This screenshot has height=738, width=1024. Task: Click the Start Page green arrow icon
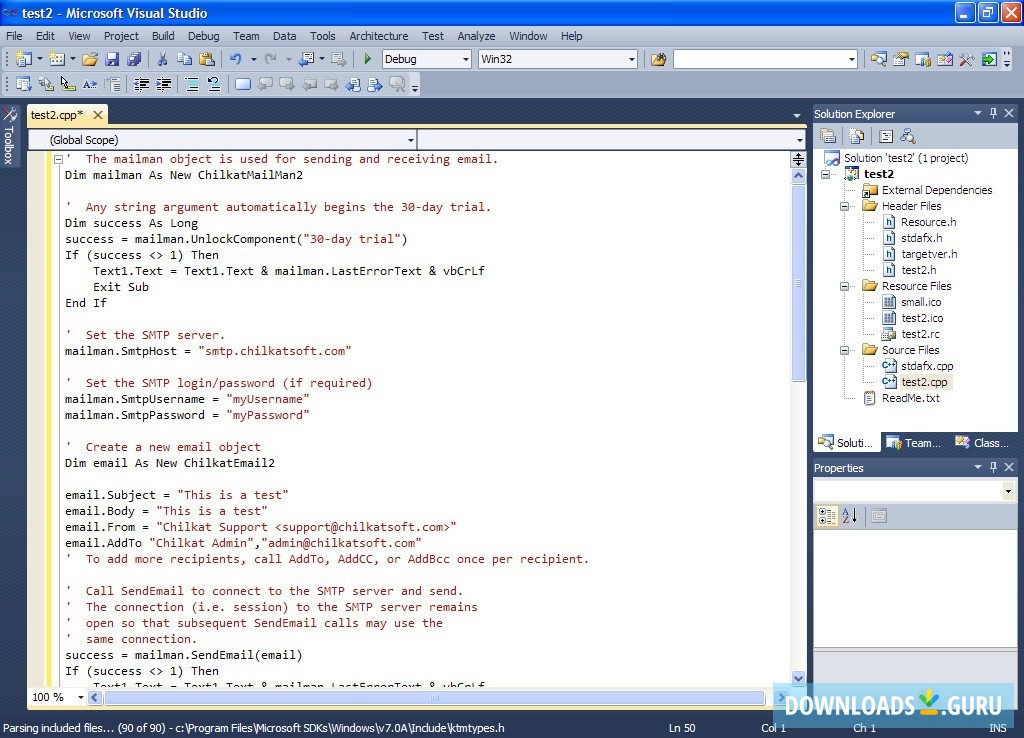click(989, 59)
